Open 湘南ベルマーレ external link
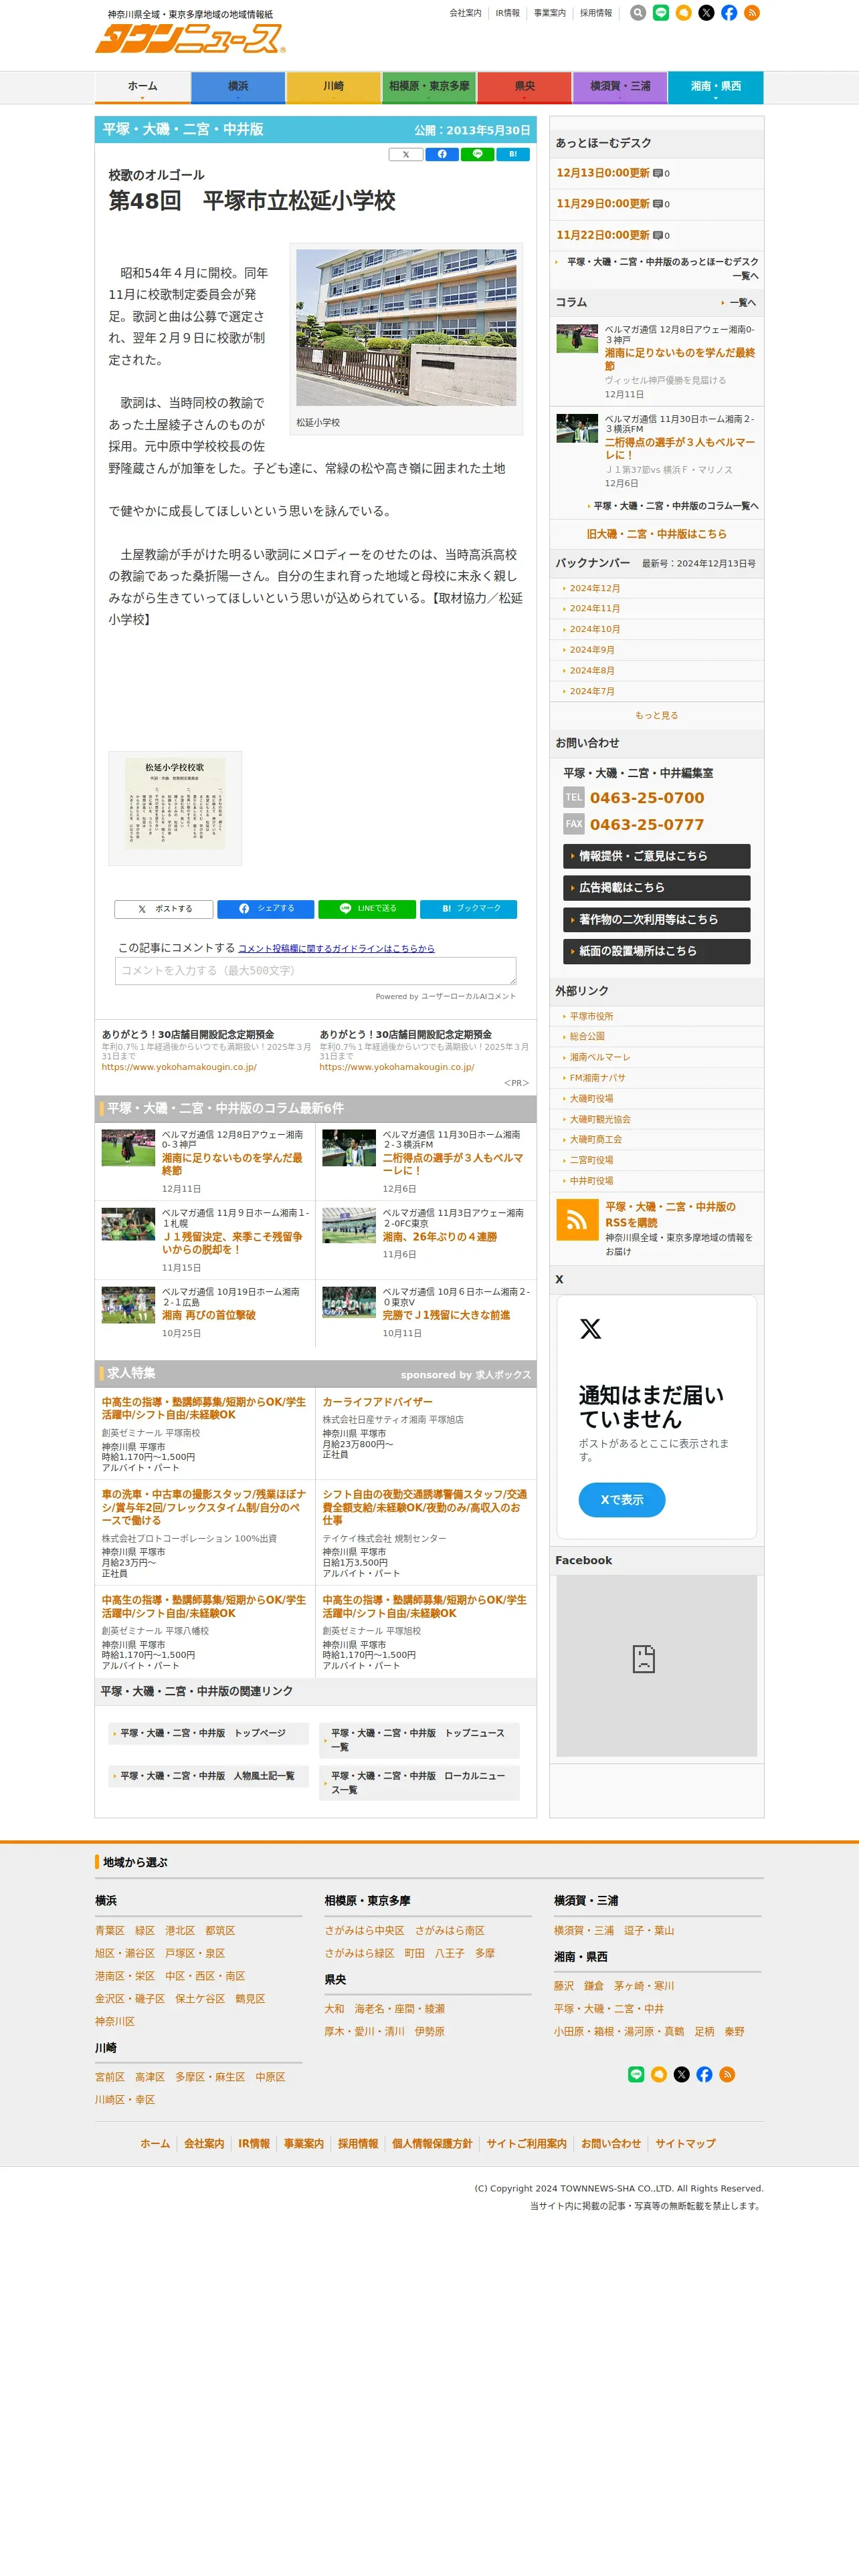Viewport: 859px width, 2576px height. [x=600, y=1057]
